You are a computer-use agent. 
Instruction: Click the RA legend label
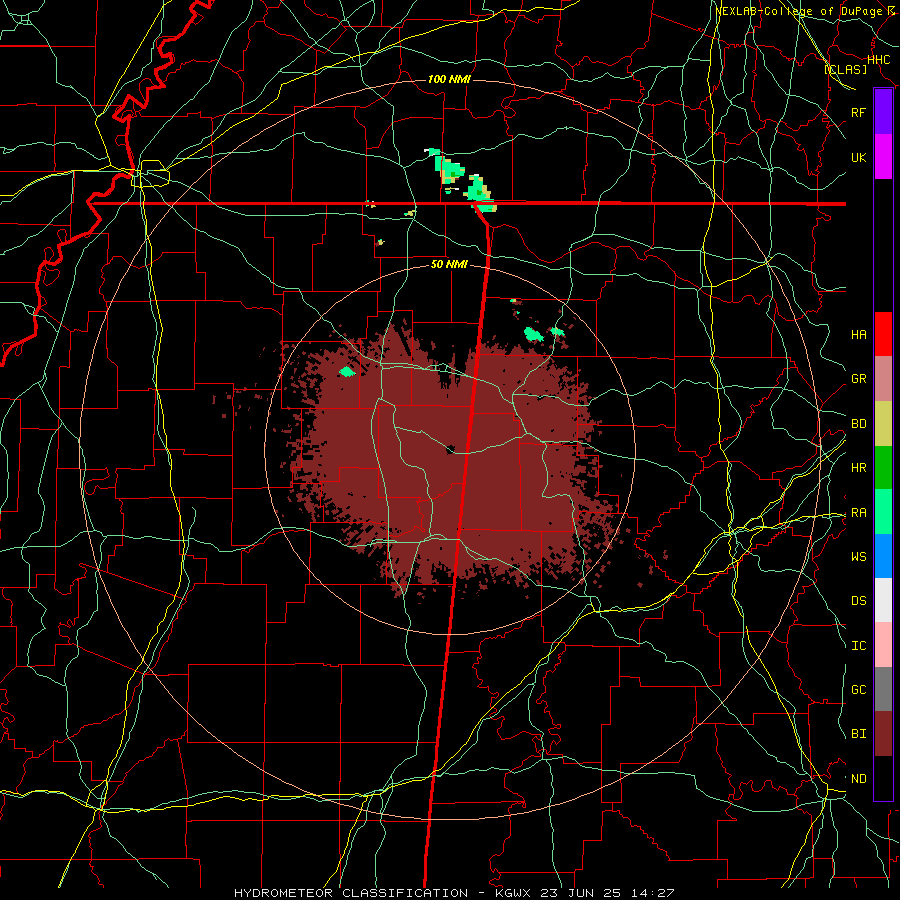click(x=859, y=513)
